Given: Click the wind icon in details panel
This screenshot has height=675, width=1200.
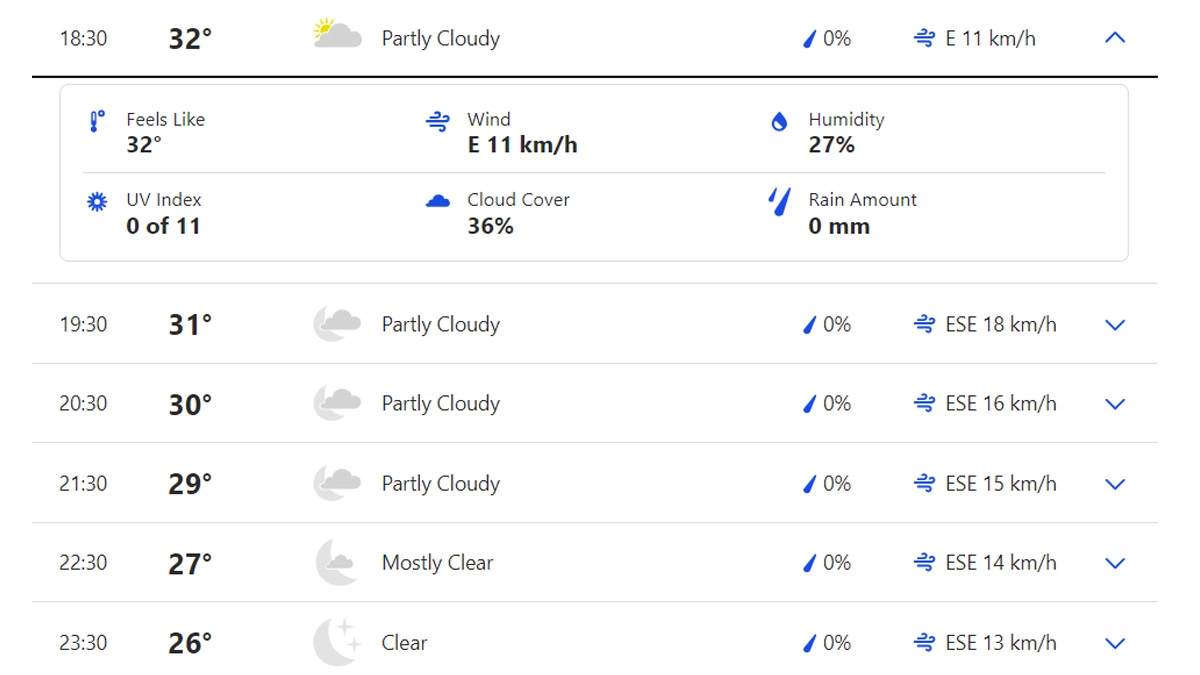Looking at the screenshot, I should coord(438,122).
